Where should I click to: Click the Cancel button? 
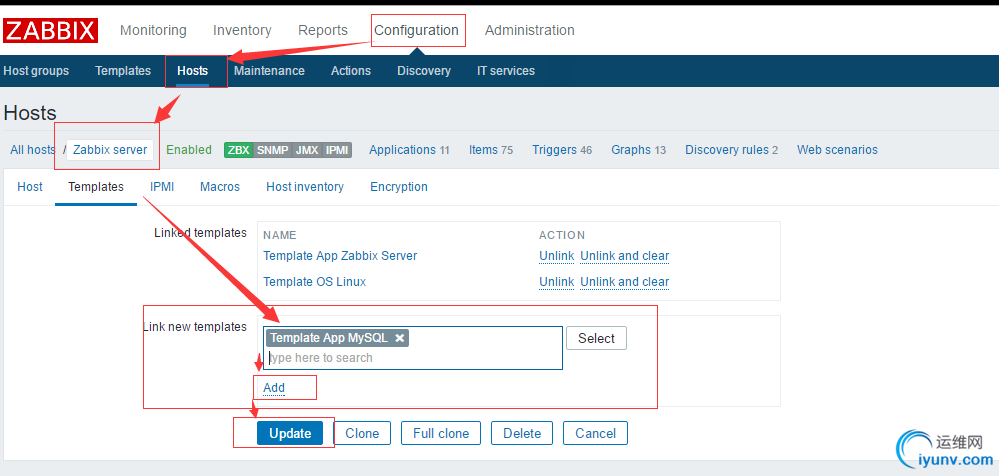[595, 433]
